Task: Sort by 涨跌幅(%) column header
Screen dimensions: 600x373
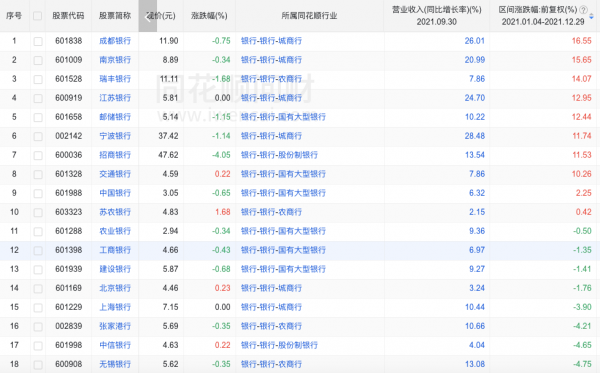Action: (x=209, y=16)
